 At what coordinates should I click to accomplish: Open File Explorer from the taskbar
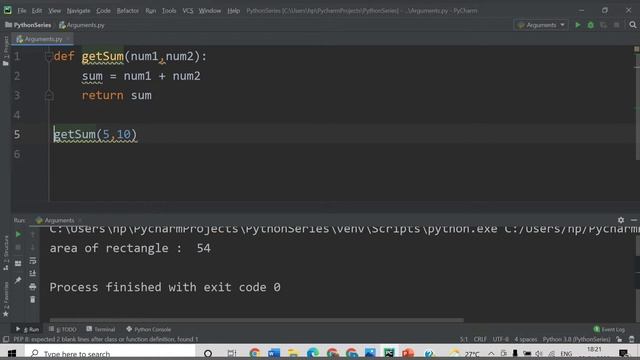pyautogui.click(x=293, y=353)
